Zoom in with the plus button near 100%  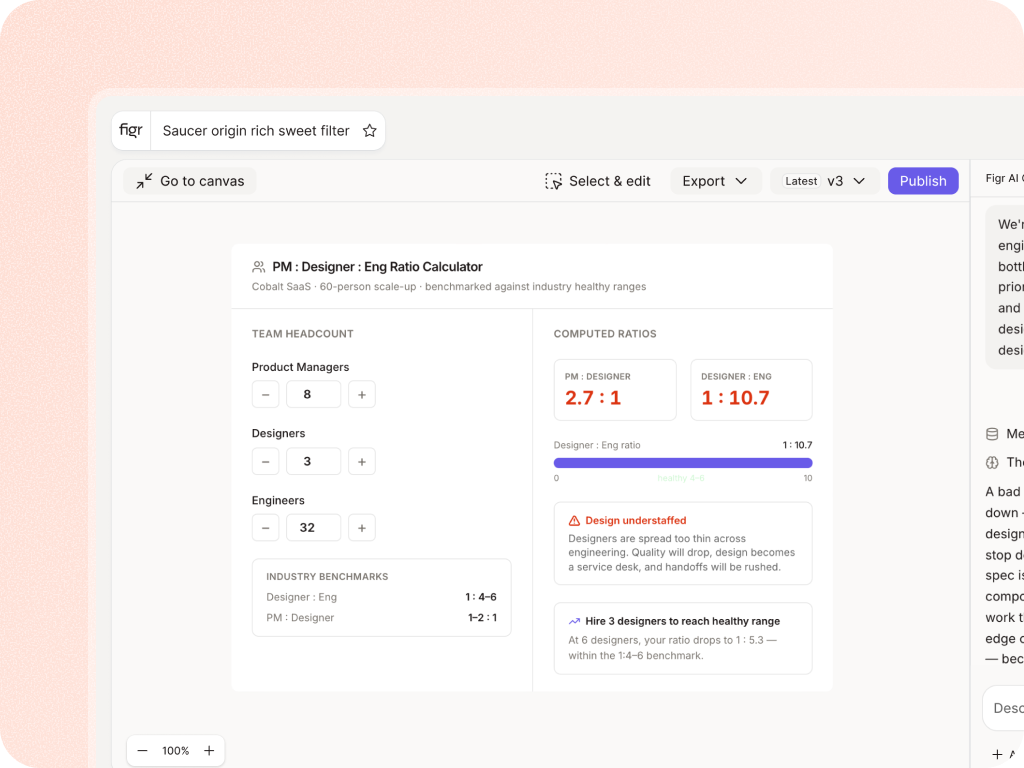coord(209,750)
